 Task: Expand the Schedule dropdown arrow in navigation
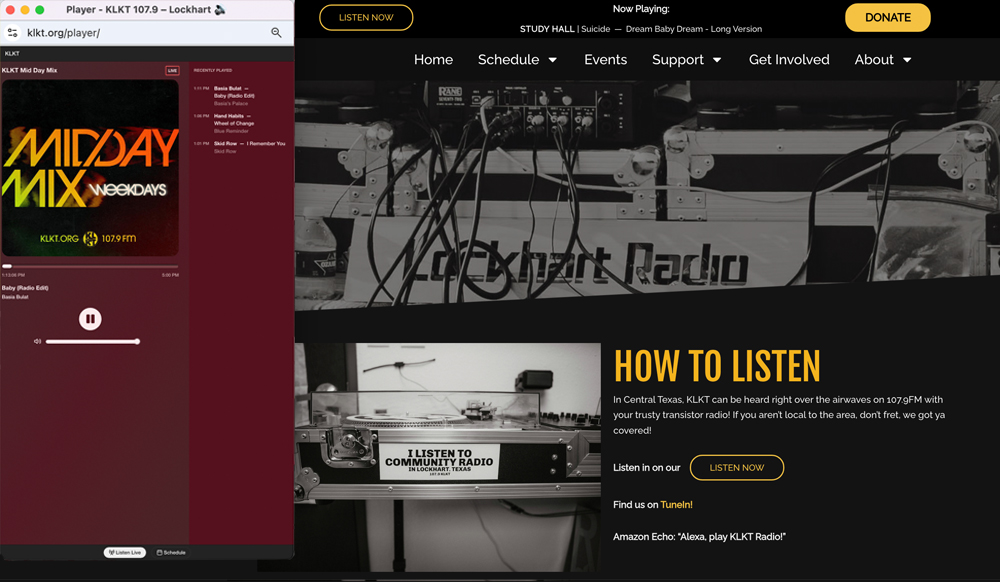coord(553,60)
